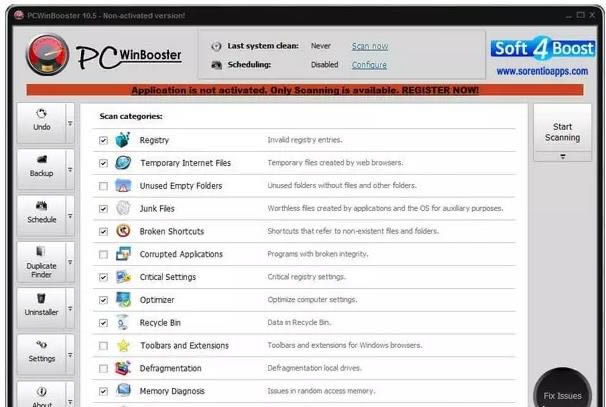The height and width of the screenshot is (407, 606).
Task: Expand the Undo button dropdown arrow
Action: point(70,123)
